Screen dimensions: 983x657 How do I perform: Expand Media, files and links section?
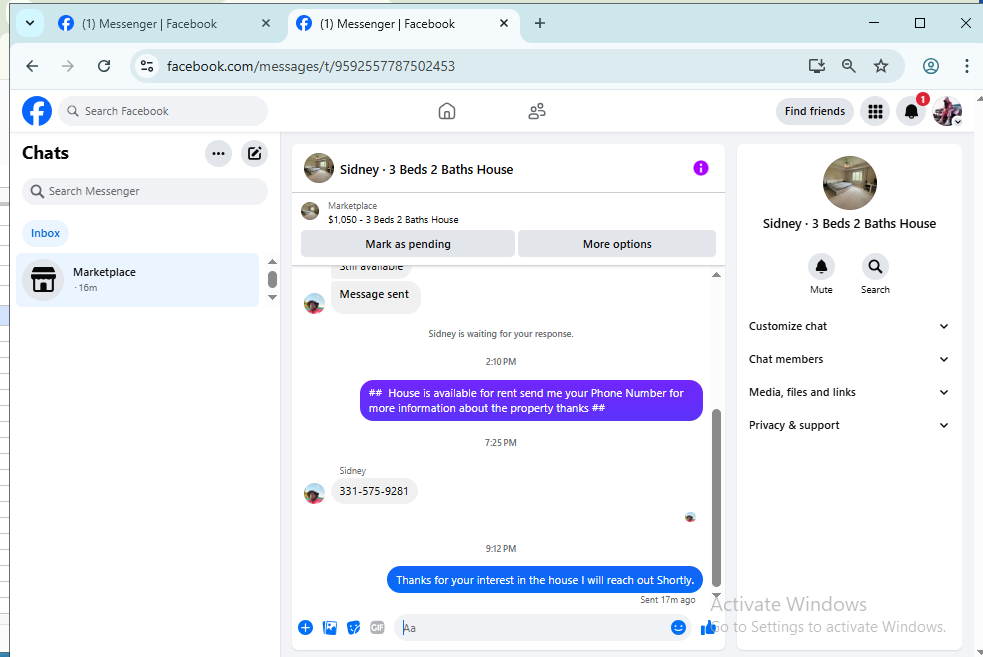[x=849, y=392]
